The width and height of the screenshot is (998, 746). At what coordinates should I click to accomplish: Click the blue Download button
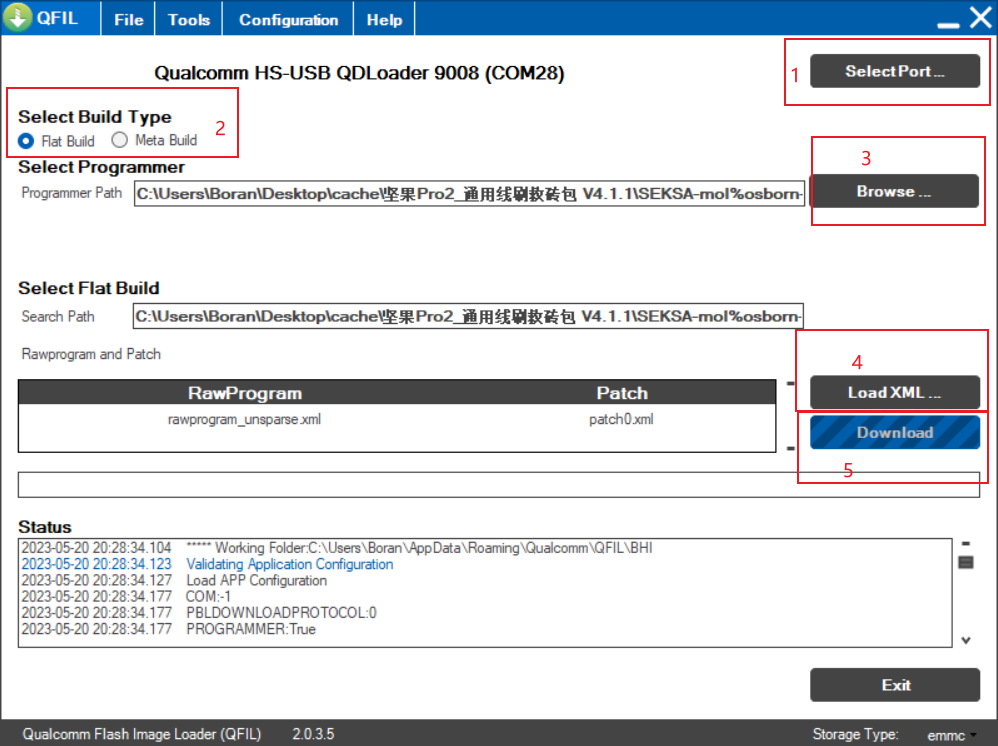pyautogui.click(x=894, y=432)
